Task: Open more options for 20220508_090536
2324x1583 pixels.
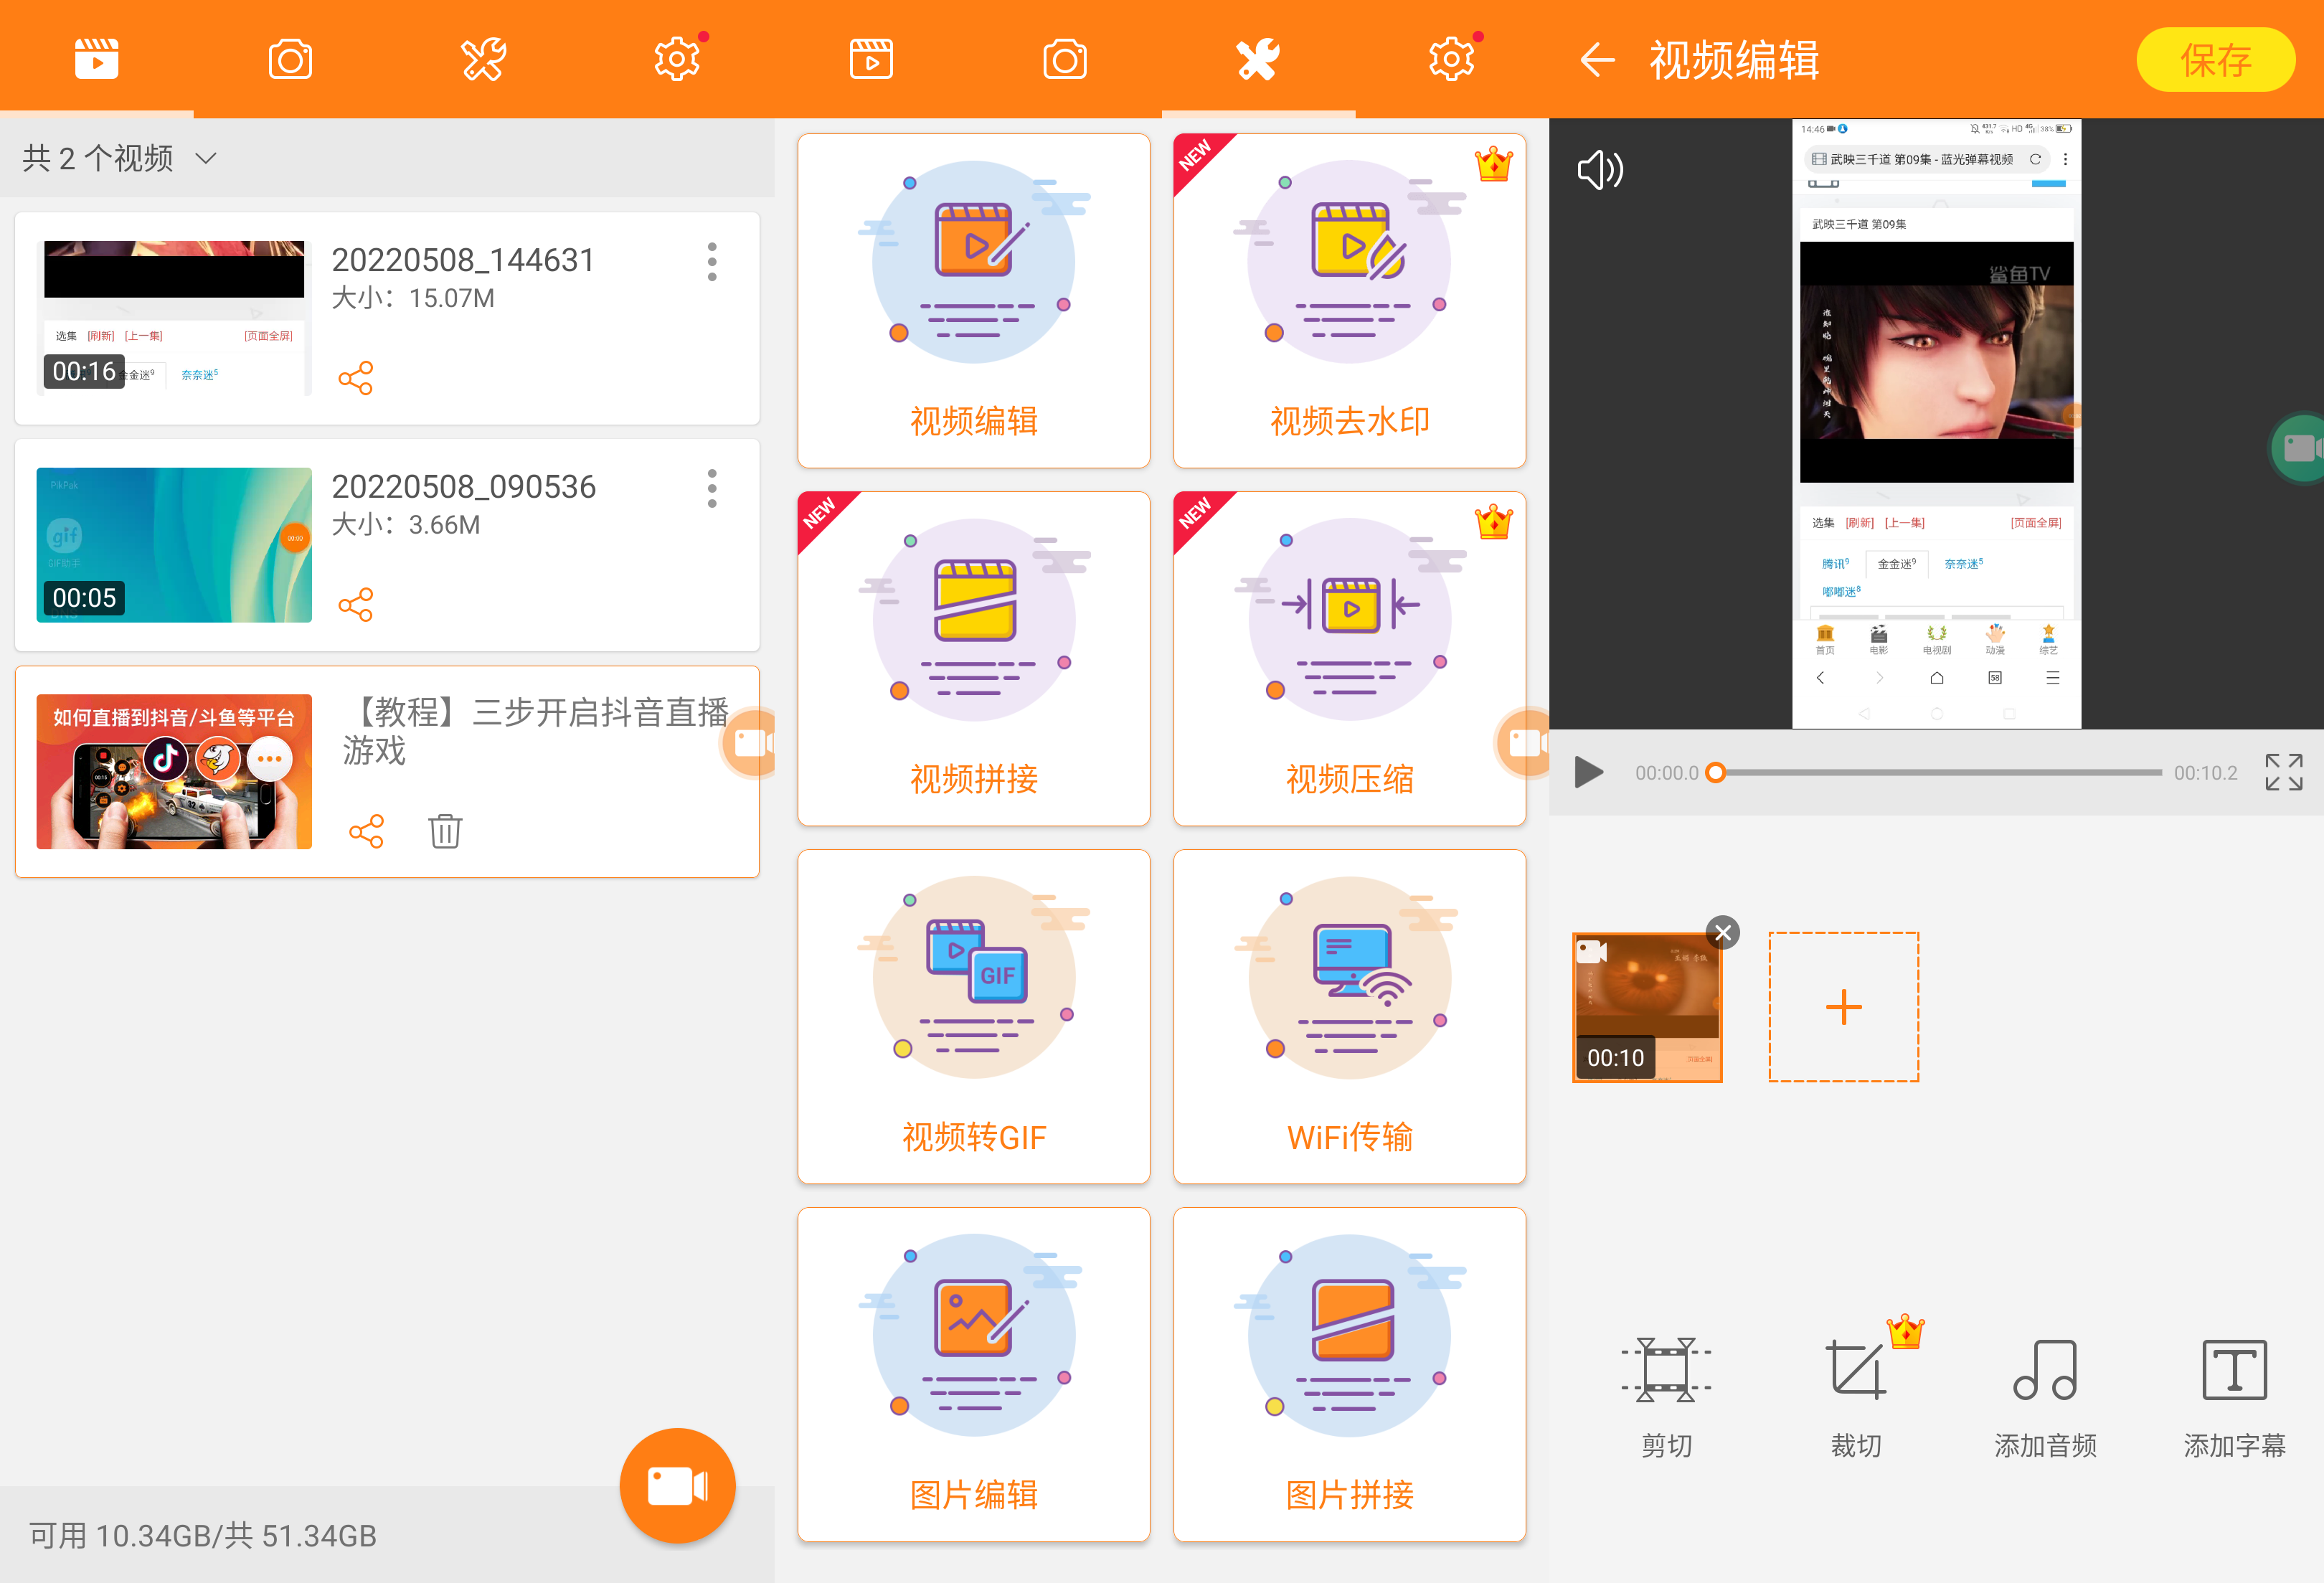Action: pyautogui.click(x=711, y=488)
